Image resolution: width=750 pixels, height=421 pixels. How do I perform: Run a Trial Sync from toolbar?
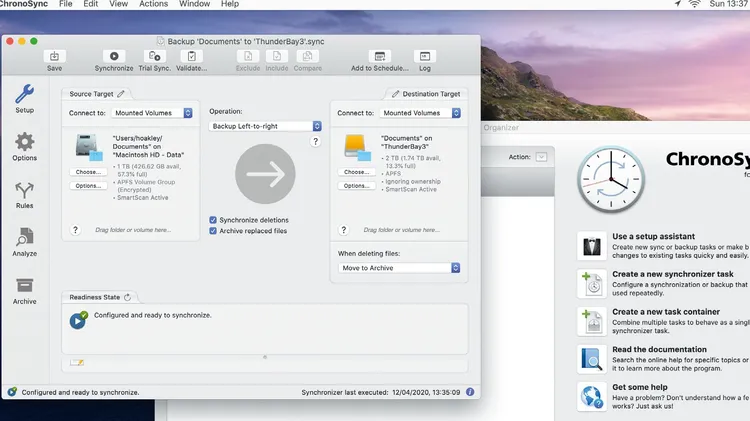tap(155, 58)
